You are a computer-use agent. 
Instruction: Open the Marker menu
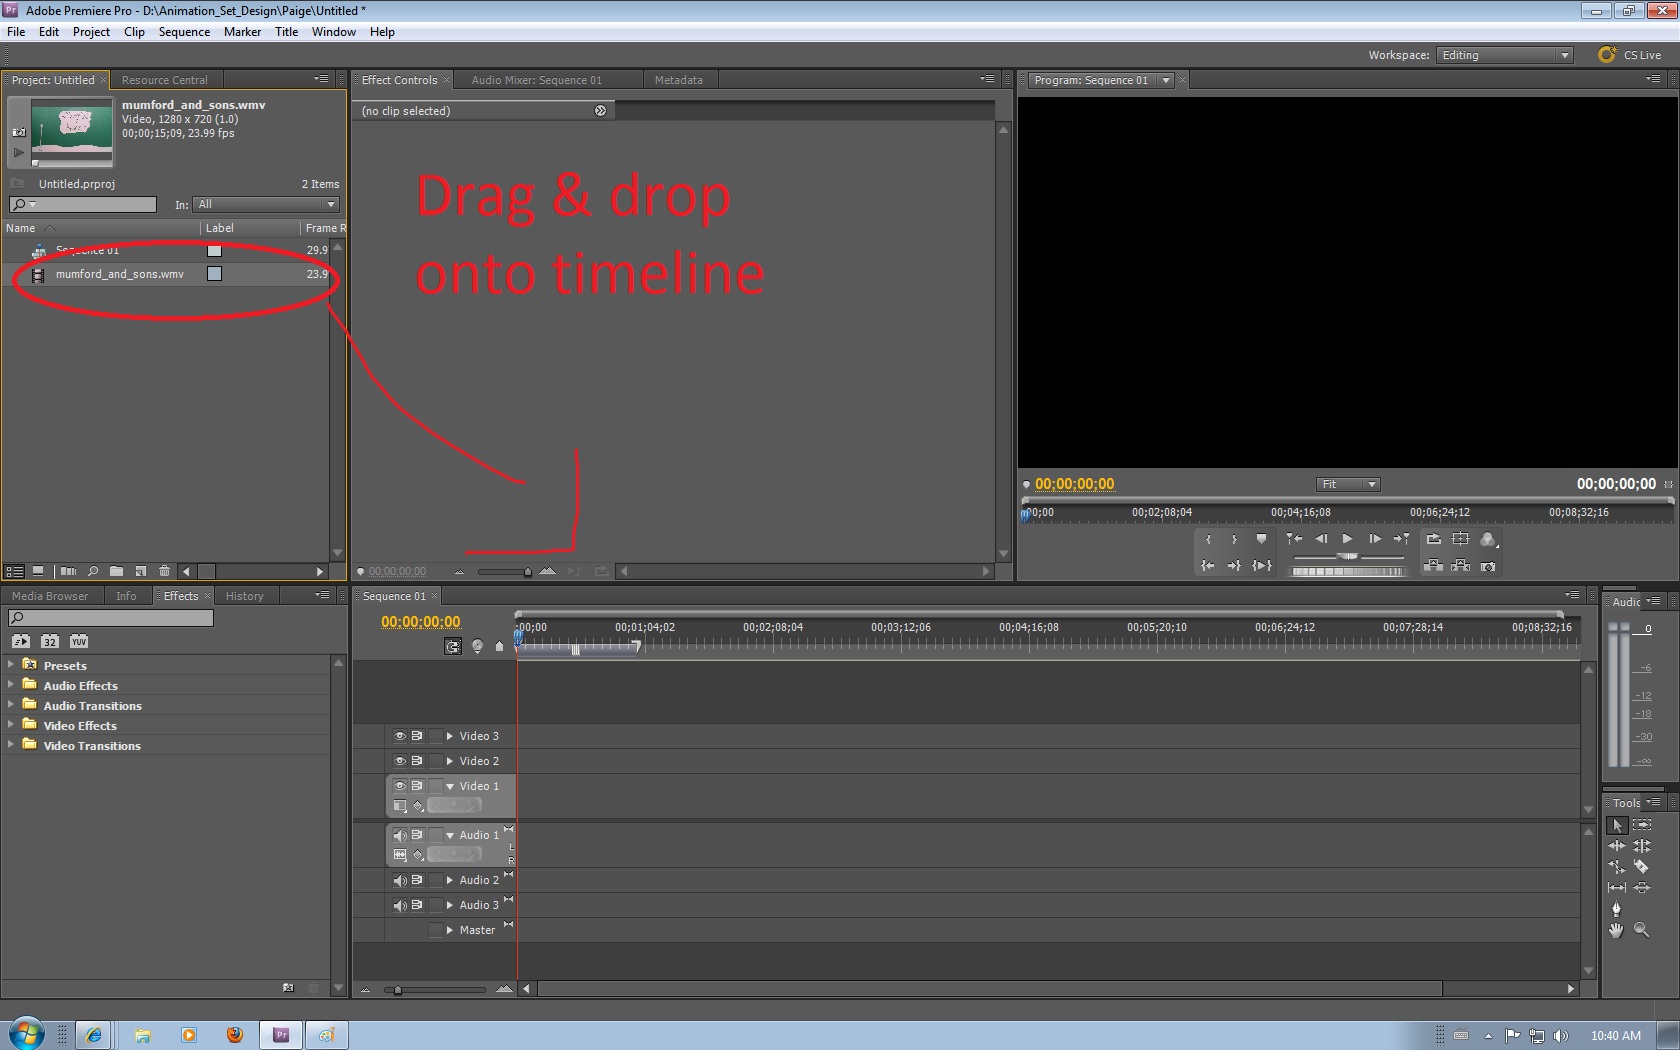click(x=242, y=32)
